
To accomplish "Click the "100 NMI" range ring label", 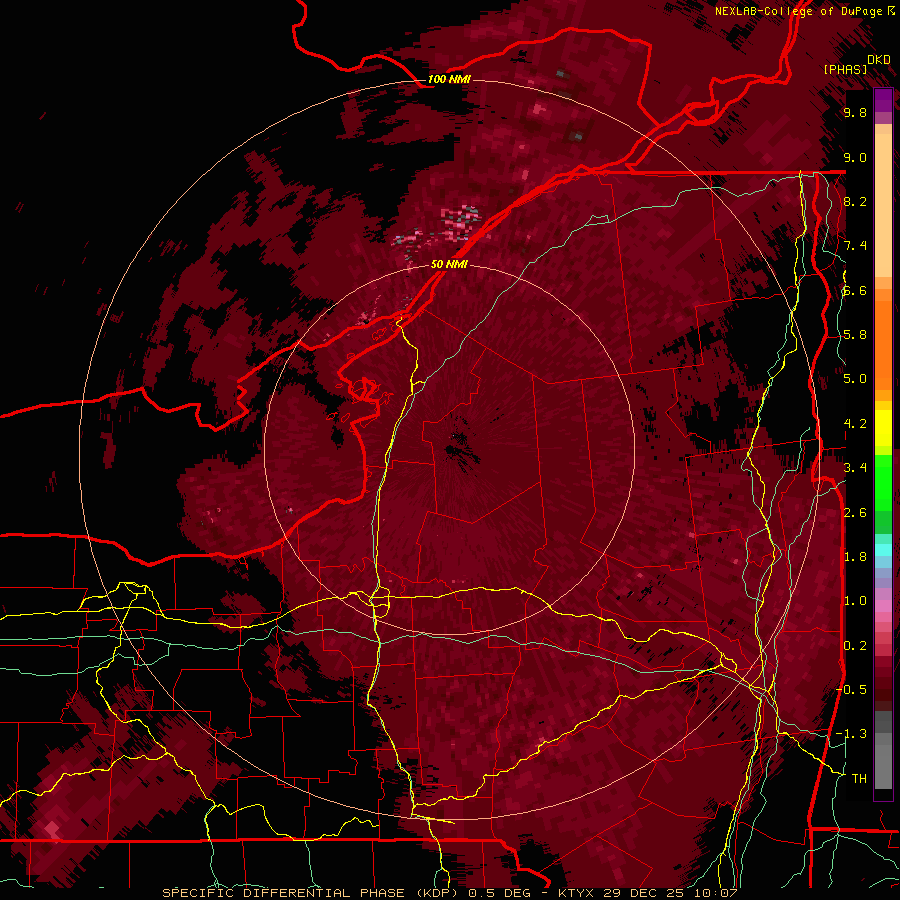I will pos(449,79).
